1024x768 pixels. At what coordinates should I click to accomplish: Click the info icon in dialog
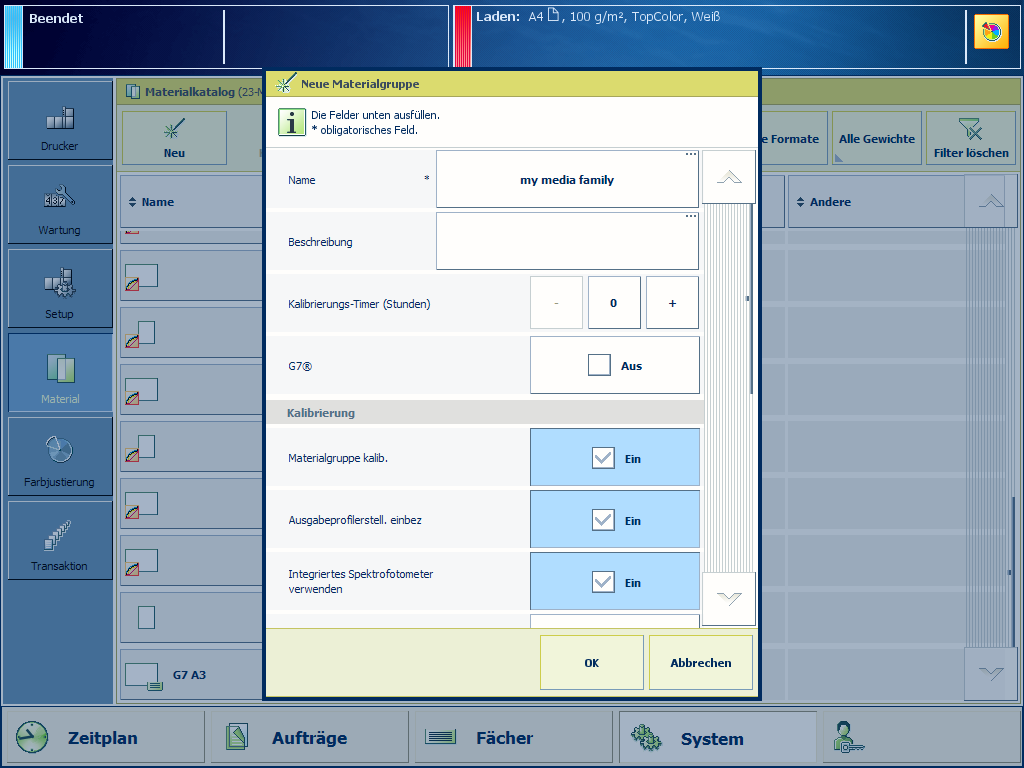pos(291,122)
